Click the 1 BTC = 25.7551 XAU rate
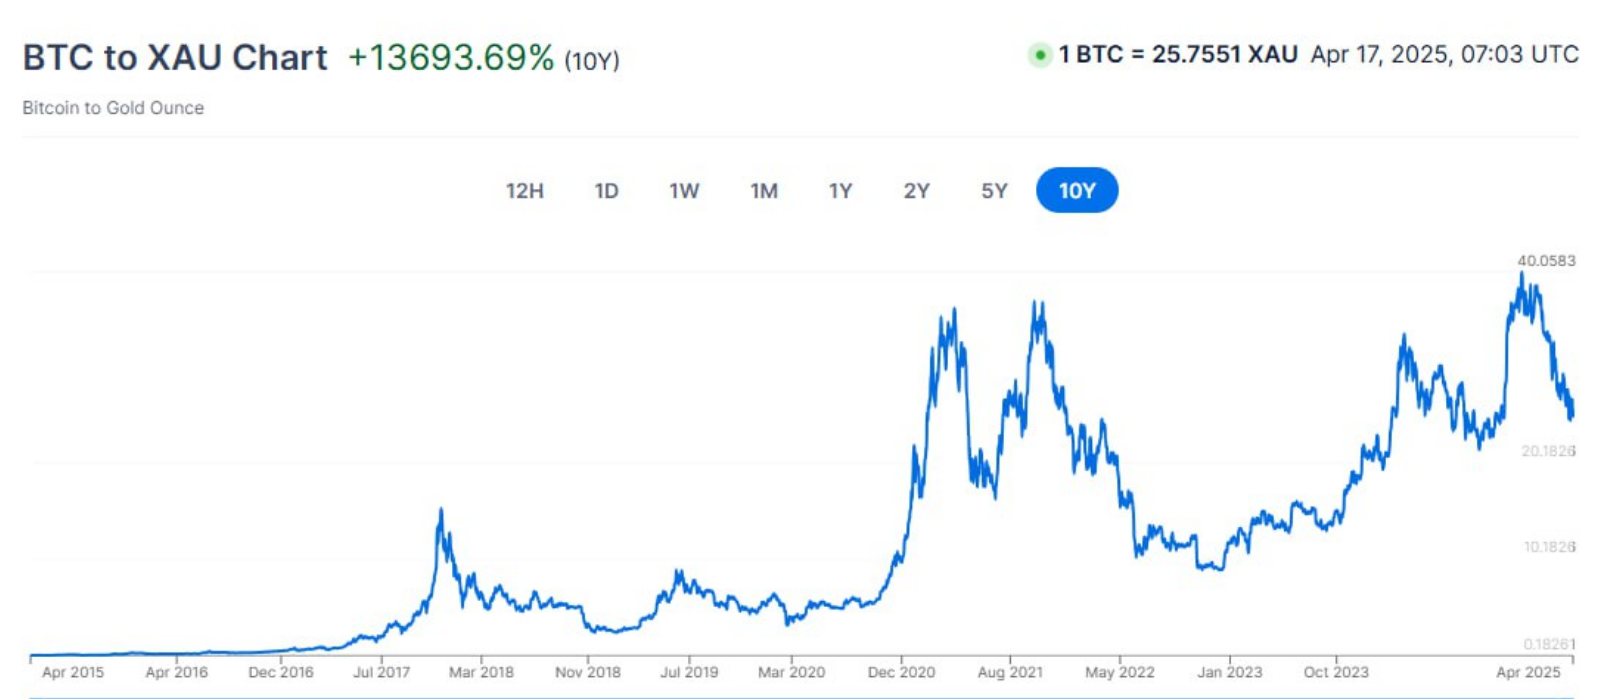 pyautogui.click(x=1178, y=55)
